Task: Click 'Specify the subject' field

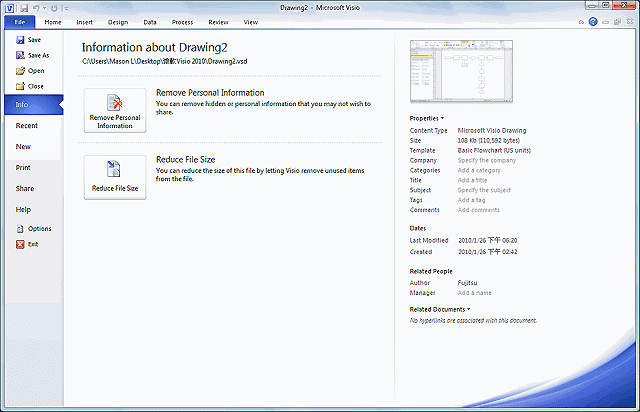Action: pyautogui.click(x=484, y=190)
